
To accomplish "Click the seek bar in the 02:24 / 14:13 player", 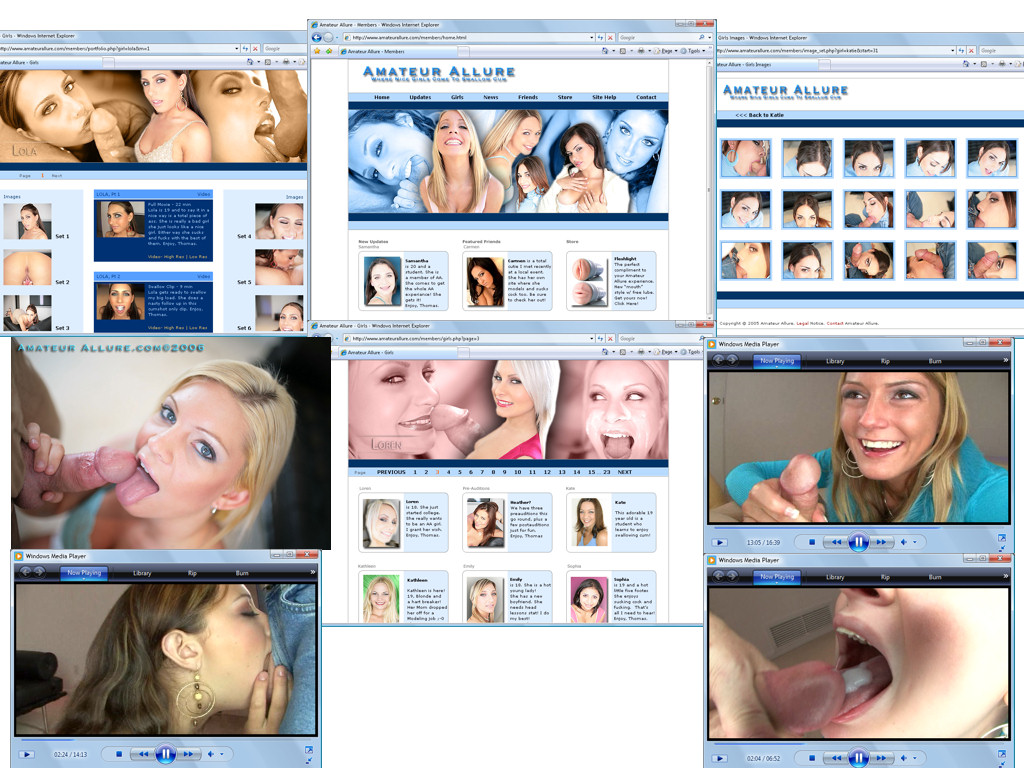I will click(x=165, y=740).
